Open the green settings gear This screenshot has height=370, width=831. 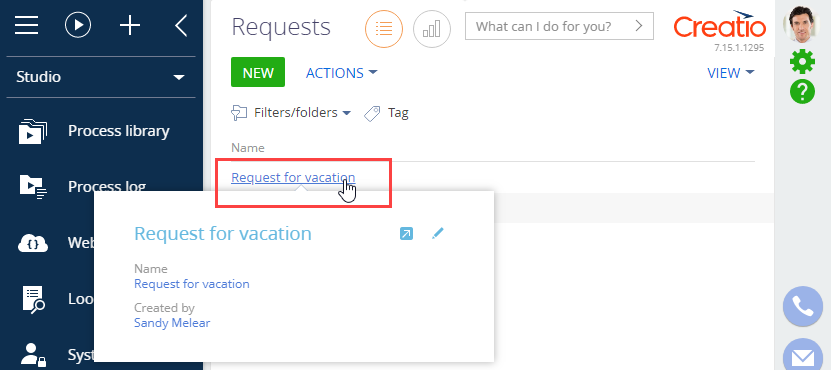pyautogui.click(x=802, y=62)
